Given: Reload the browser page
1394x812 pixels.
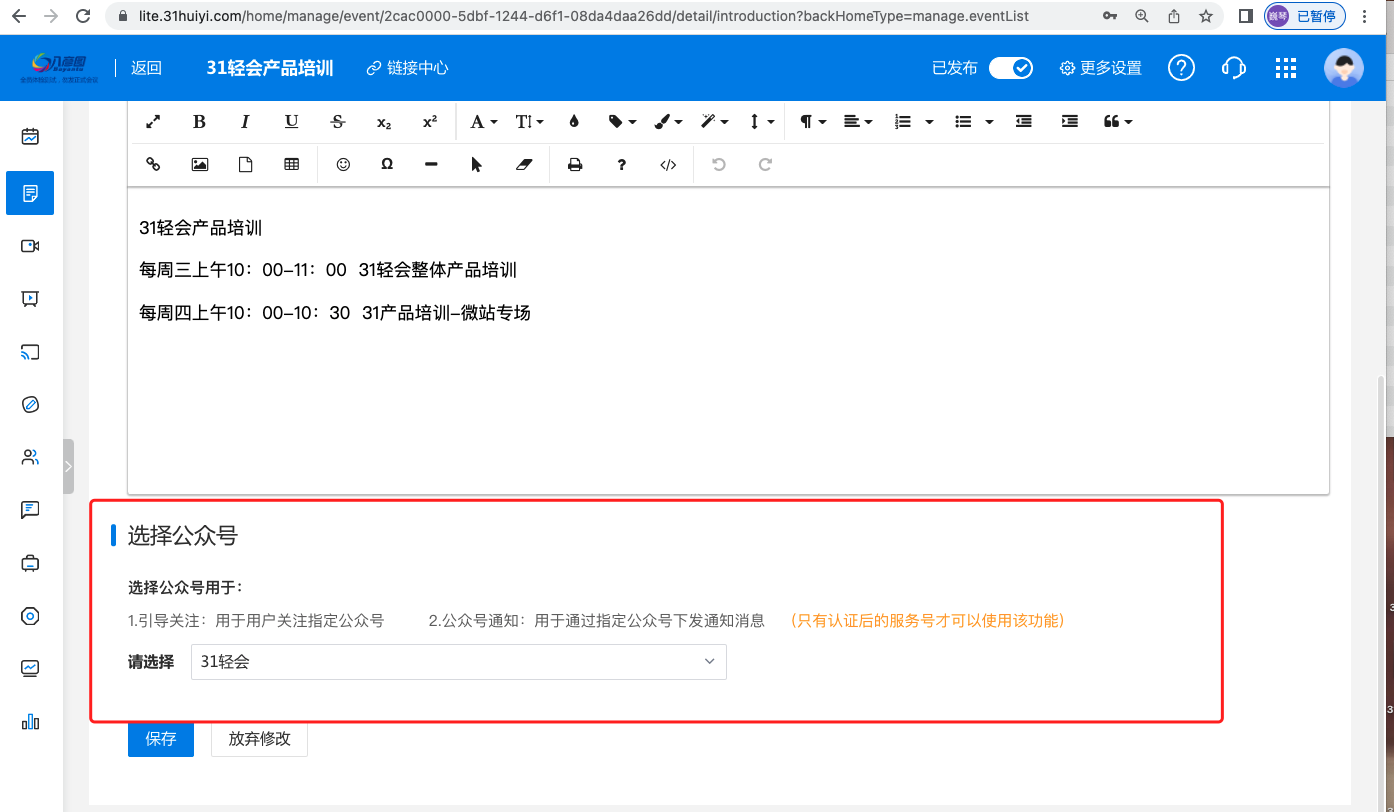Looking at the screenshot, I should pos(84,17).
